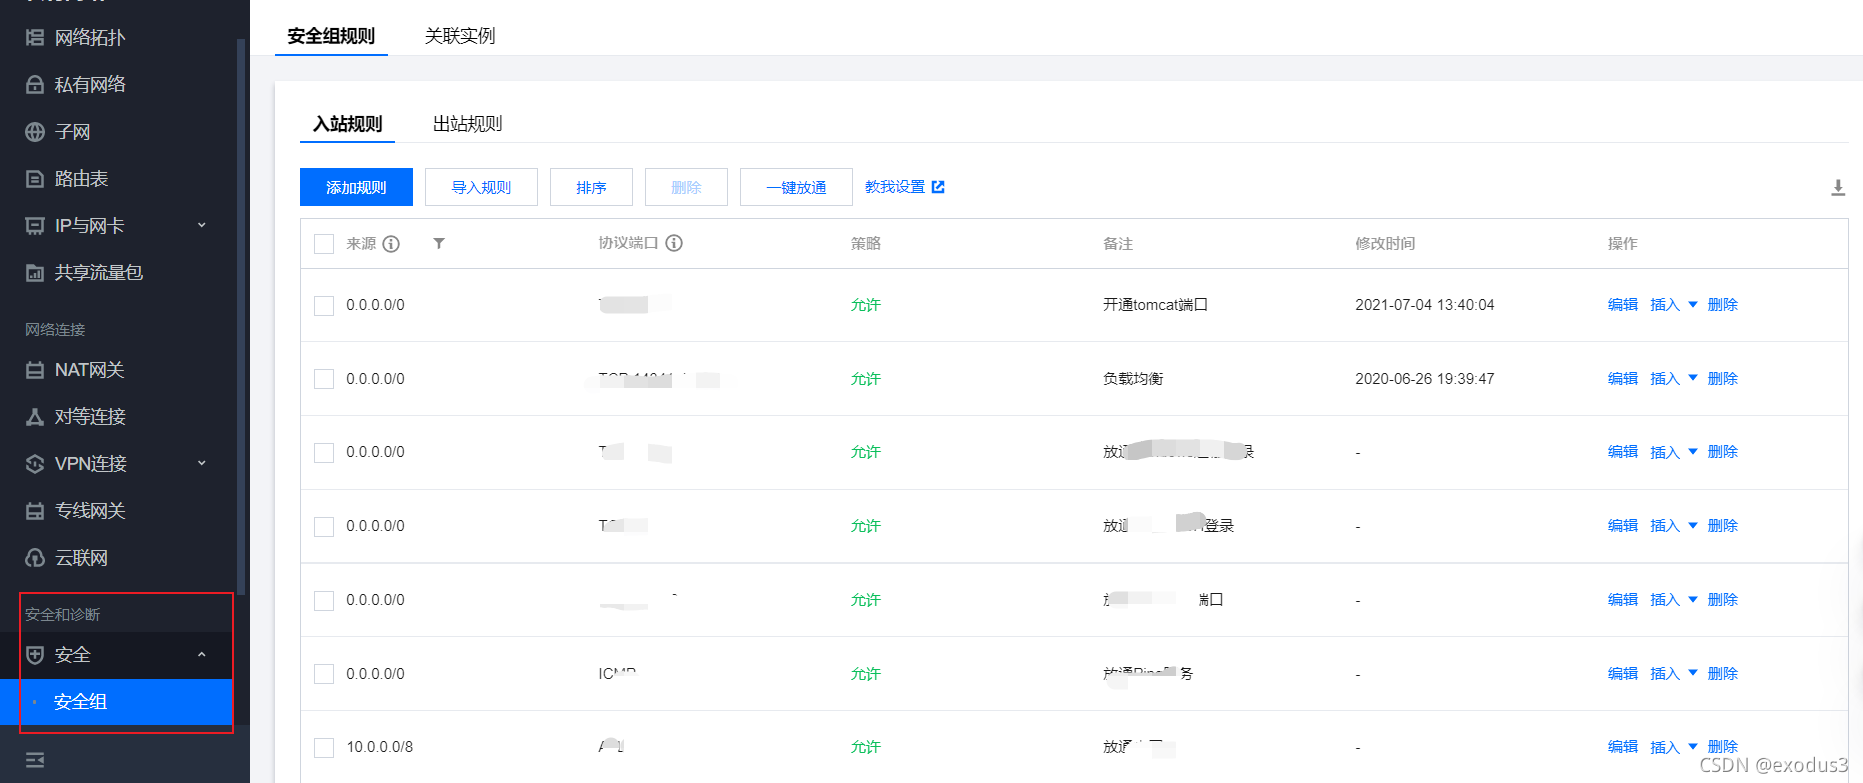Click the VPN连接 shield icon
Image resolution: width=1863 pixels, height=783 pixels.
[x=35, y=464]
